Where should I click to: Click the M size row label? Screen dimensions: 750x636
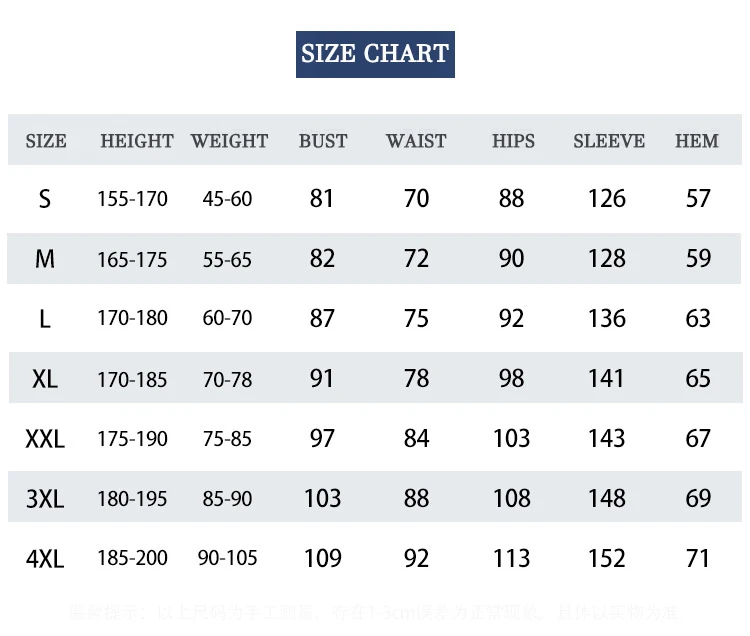pos(44,259)
